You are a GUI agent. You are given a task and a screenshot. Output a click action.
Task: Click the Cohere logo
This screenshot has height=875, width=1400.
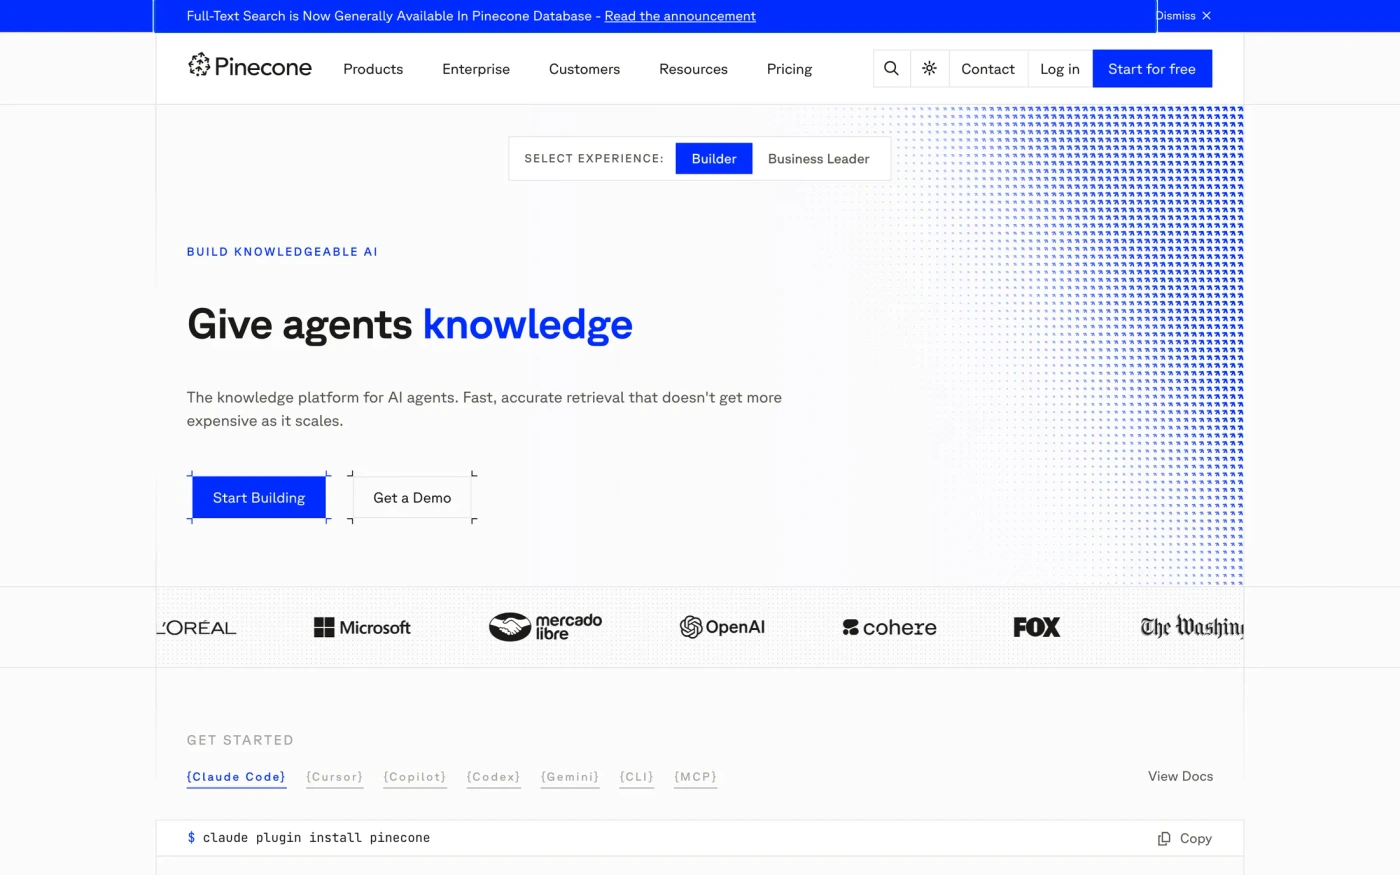click(889, 627)
